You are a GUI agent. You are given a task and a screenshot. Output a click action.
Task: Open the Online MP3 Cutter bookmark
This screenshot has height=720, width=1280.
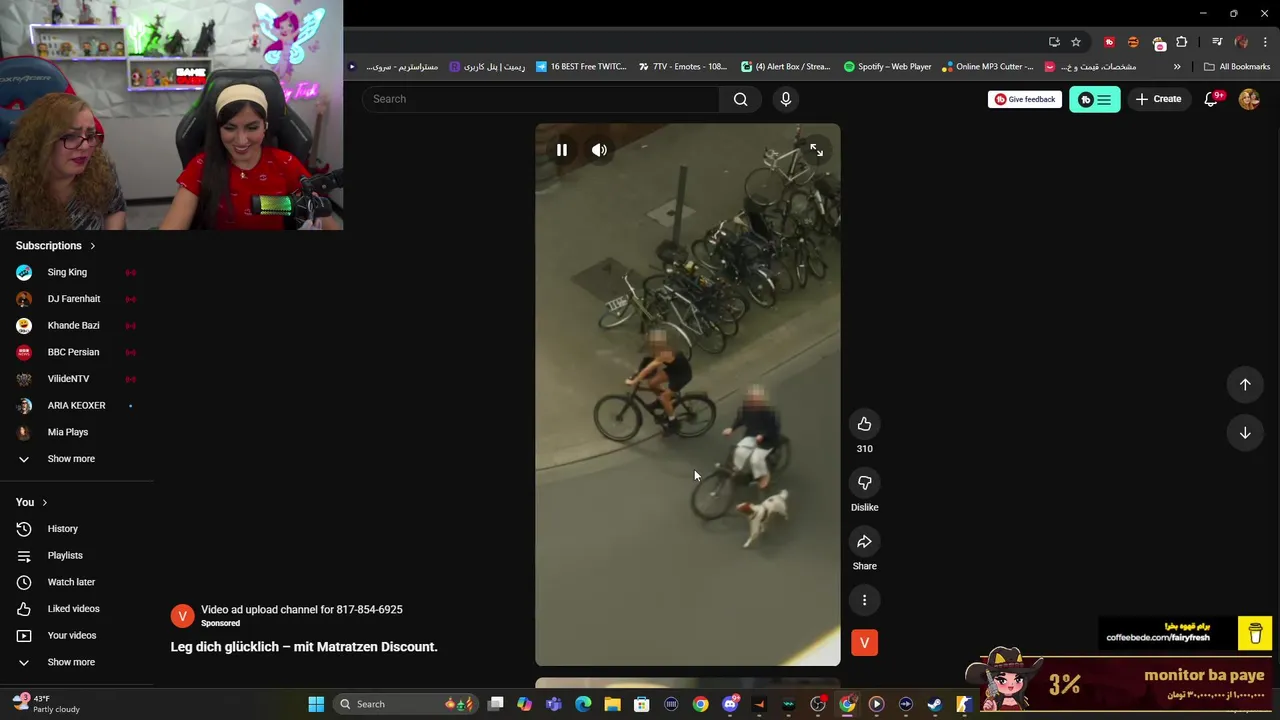[988, 67]
